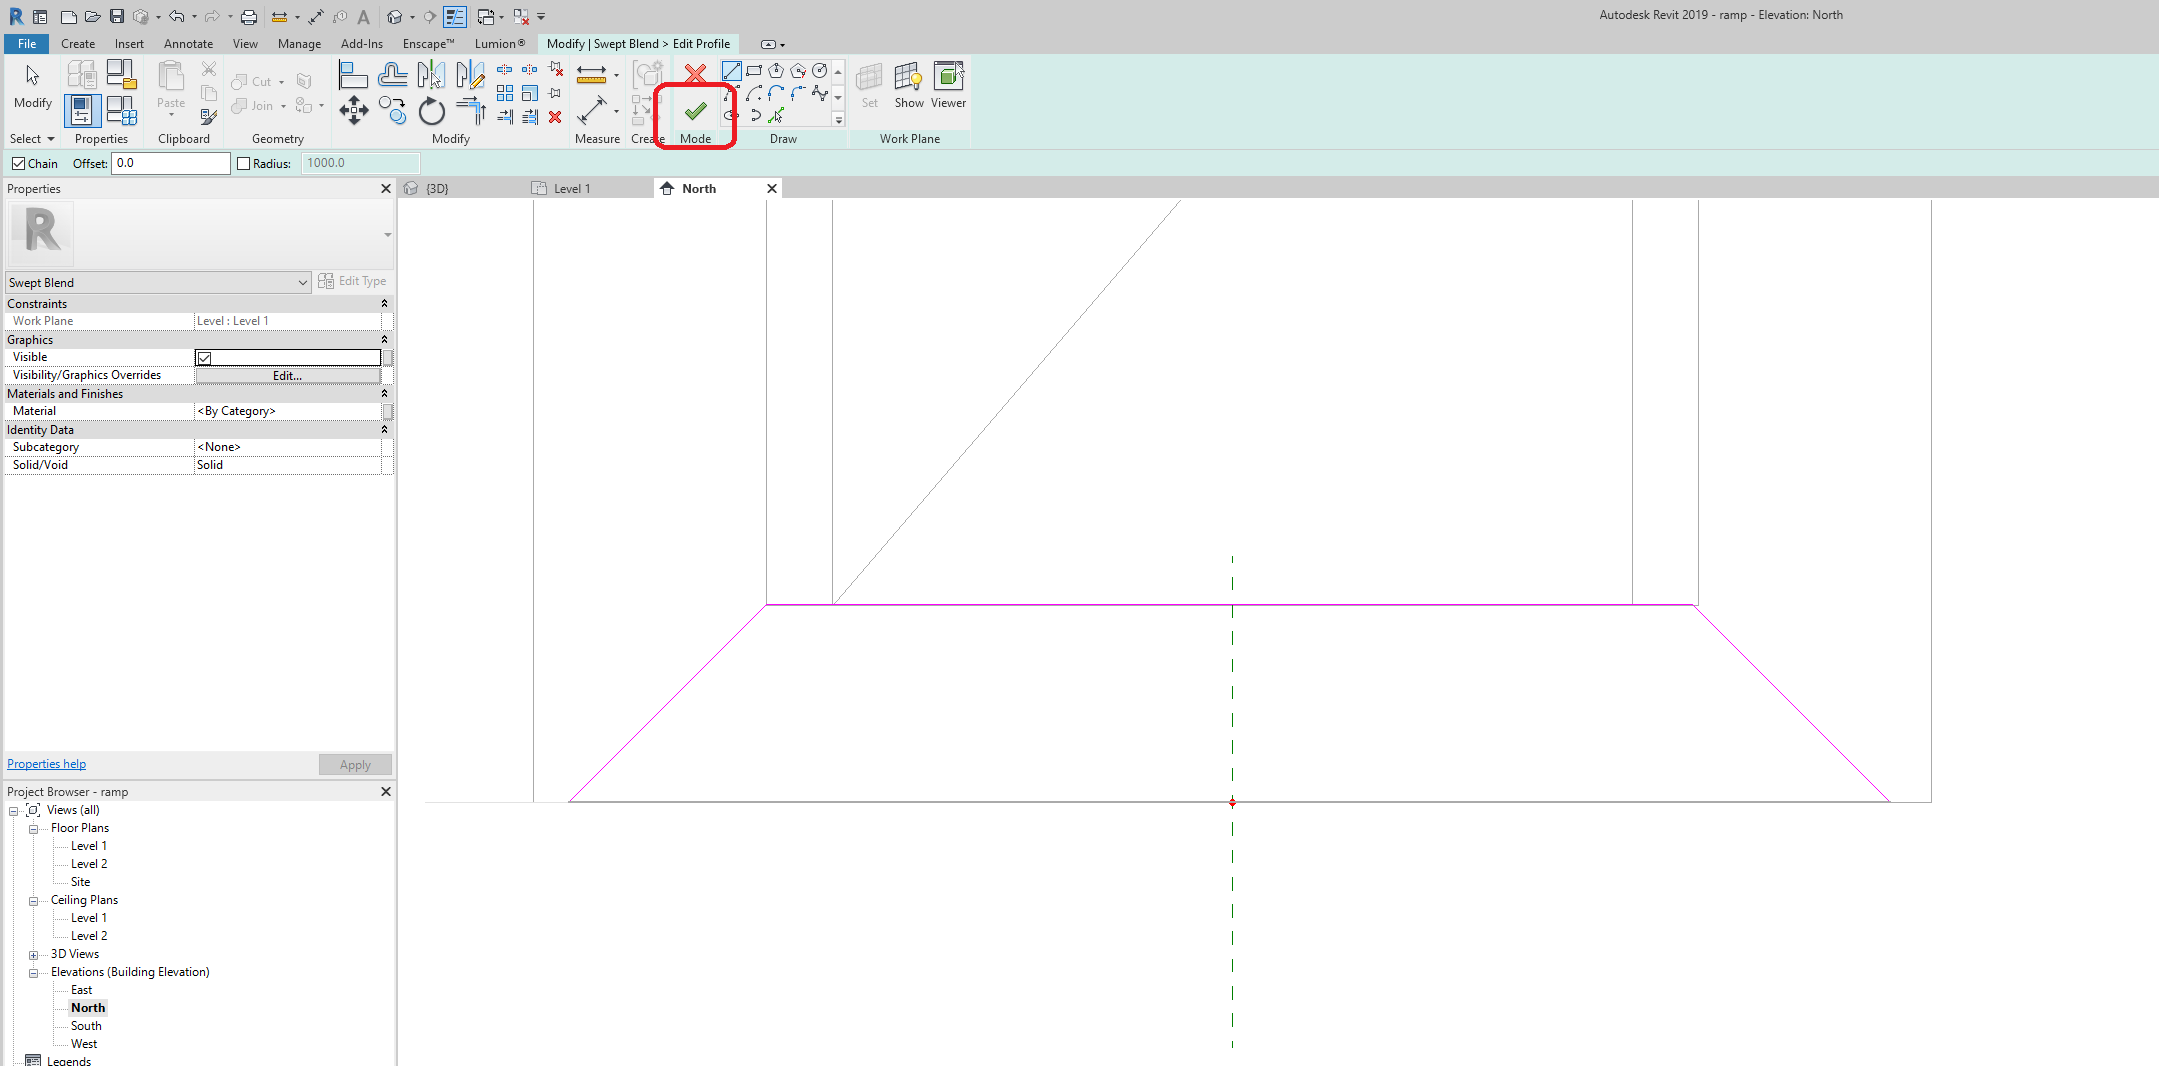2159x1066 pixels.
Task: Click the red Cancel Edit Mode cross
Action: 696,72
